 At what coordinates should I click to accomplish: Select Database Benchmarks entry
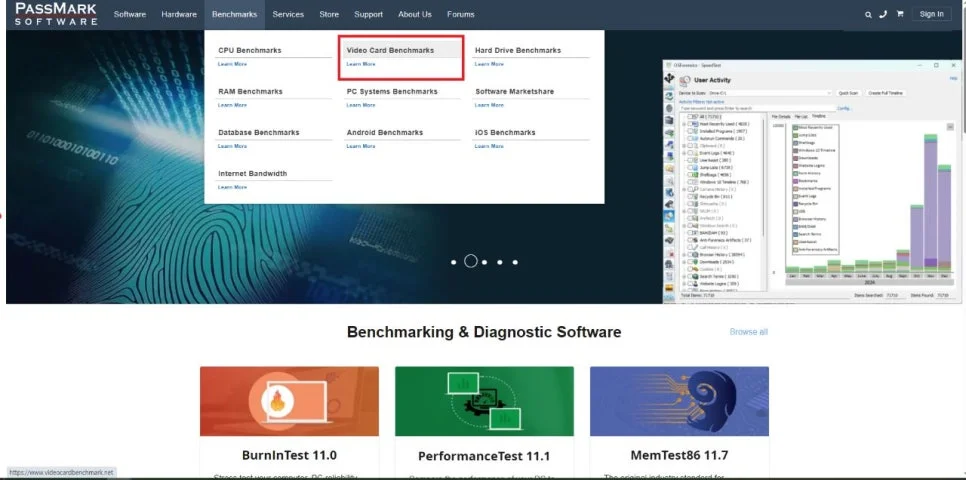259,132
